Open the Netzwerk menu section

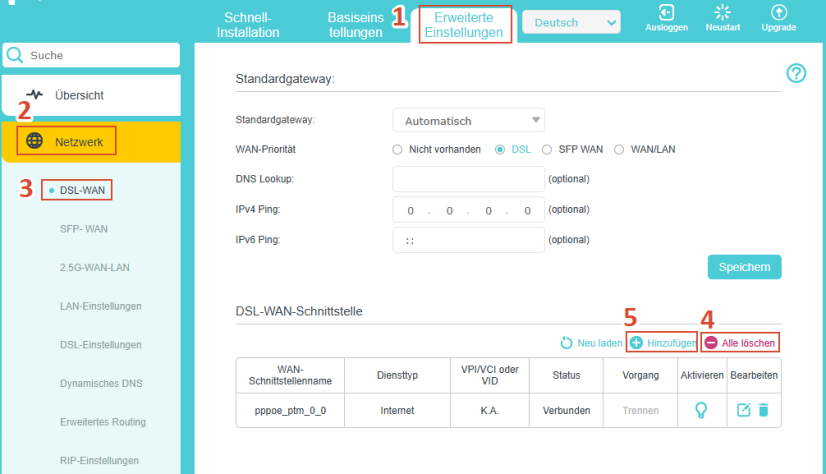pos(91,142)
